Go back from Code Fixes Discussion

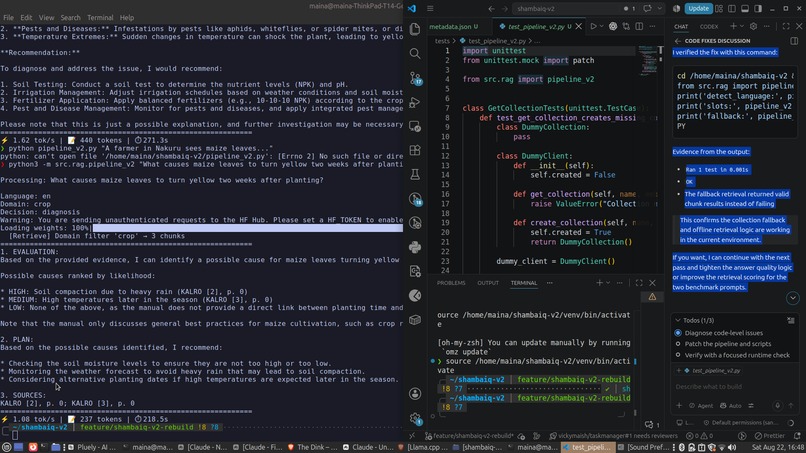click(677, 41)
